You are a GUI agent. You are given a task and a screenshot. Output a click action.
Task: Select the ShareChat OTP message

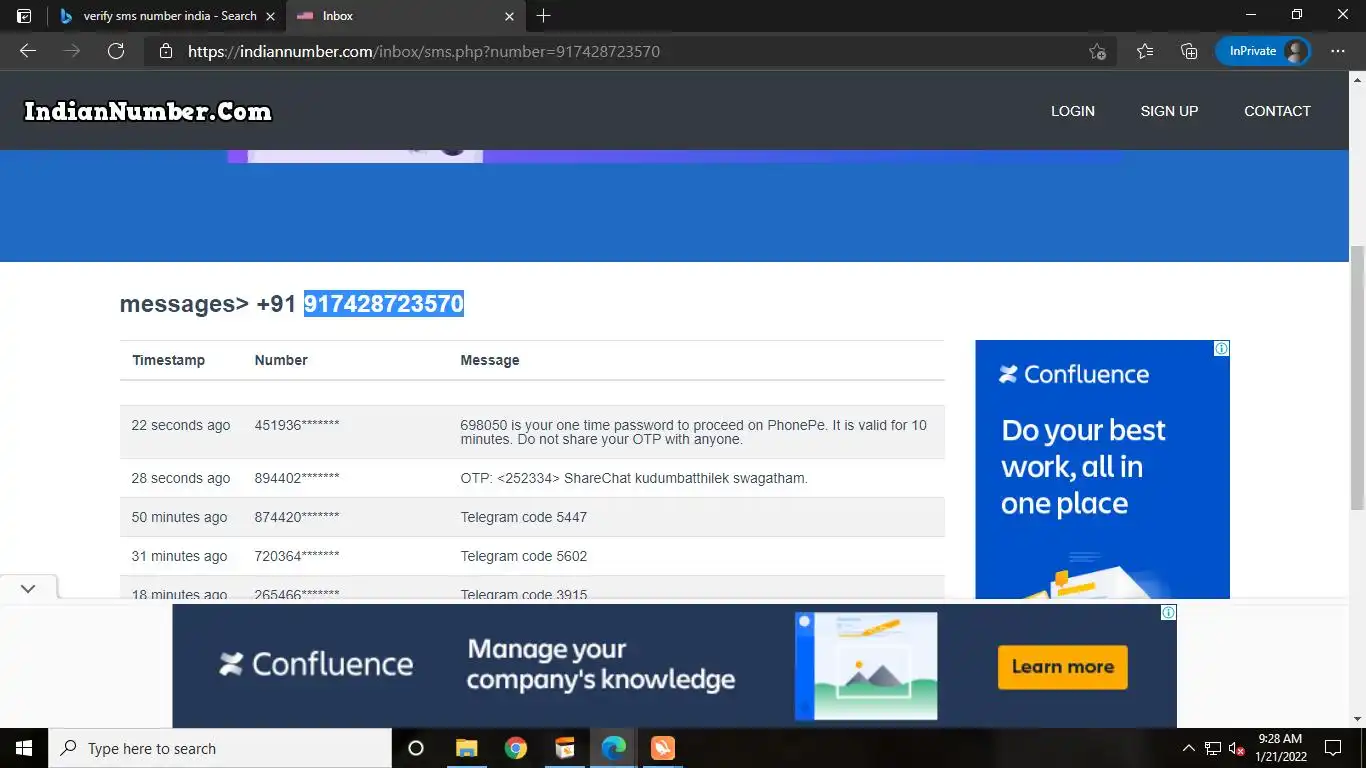pos(634,478)
